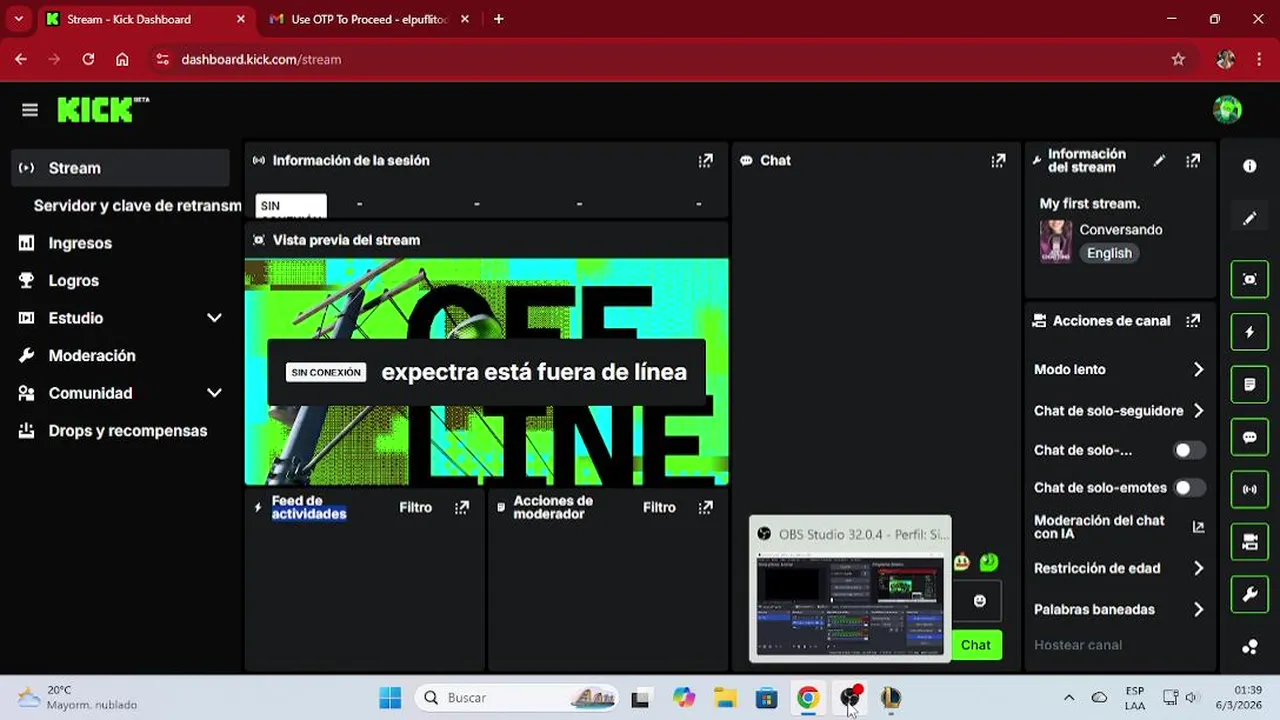Open the emoji picker in chat input
1280x720 pixels.
point(980,601)
